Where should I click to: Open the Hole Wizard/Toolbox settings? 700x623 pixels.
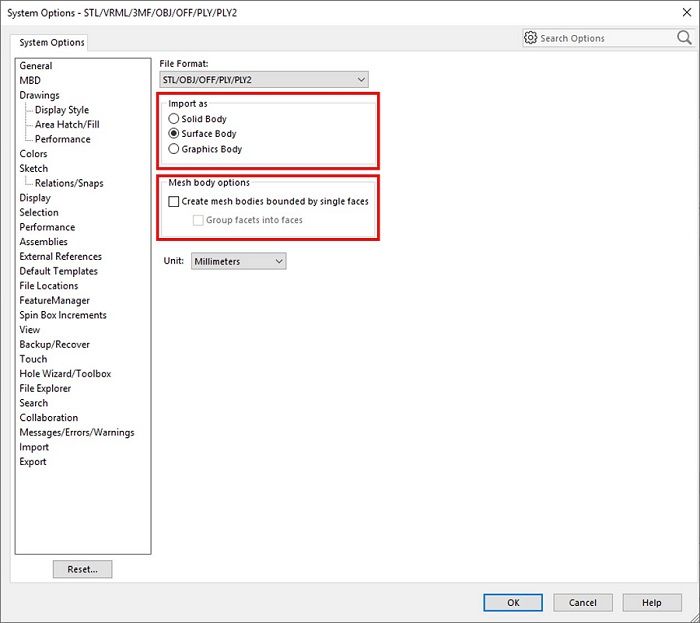(x=65, y=374)
